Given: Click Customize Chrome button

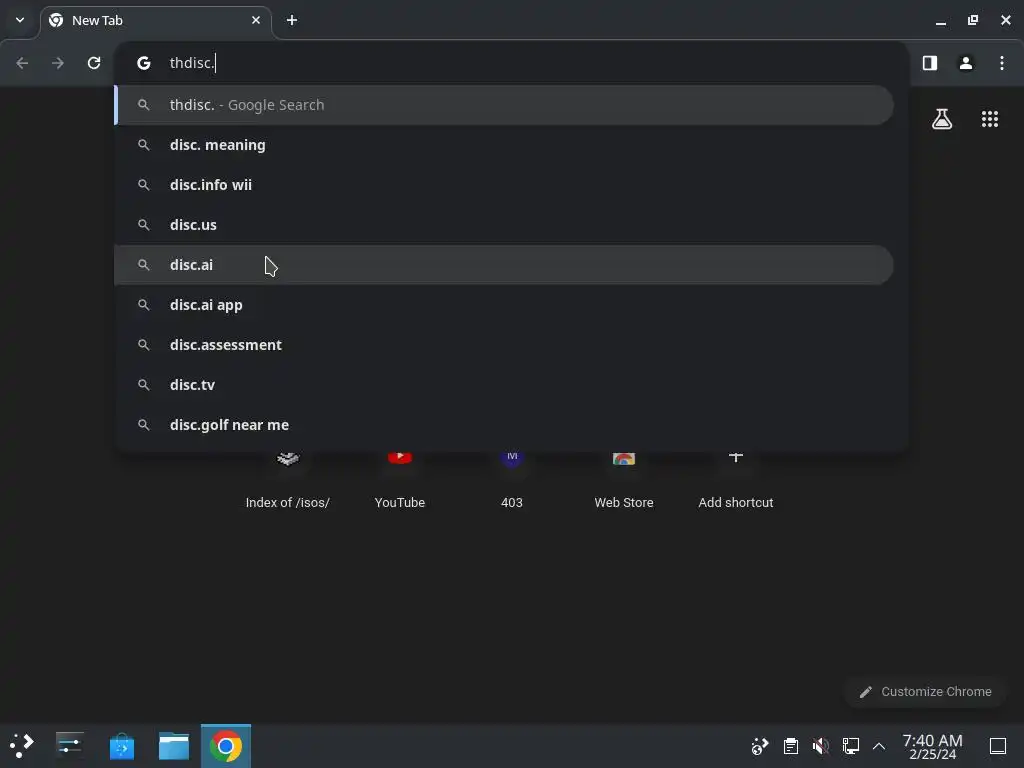Looking at the screenshot, I should click(x=925, y=692).
